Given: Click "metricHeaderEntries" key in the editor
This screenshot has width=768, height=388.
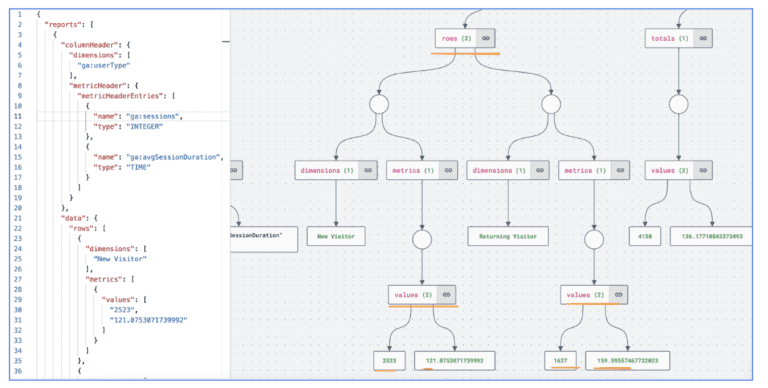Looking at the screenshot, I should pos(121,96).
